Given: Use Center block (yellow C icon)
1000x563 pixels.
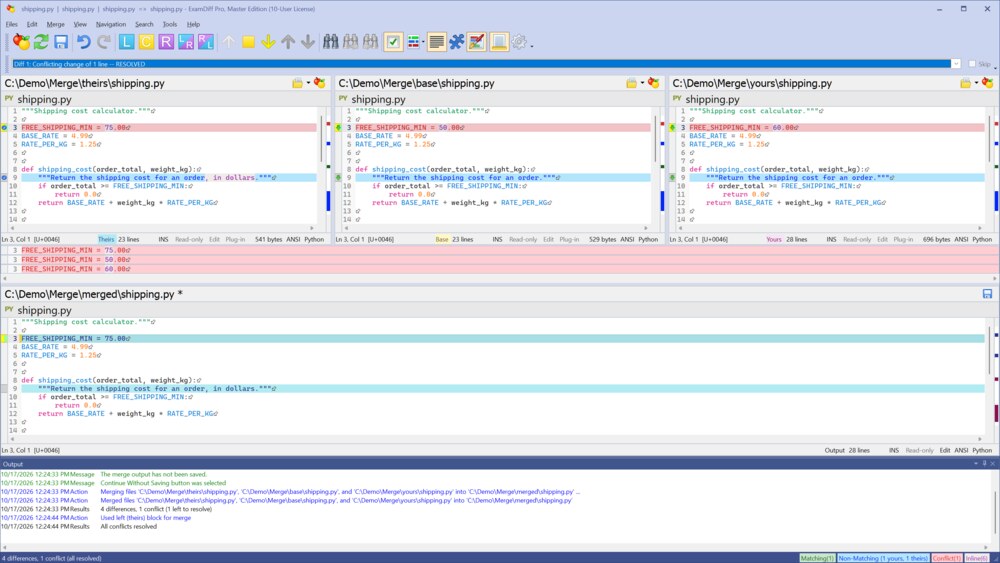Looking at the screenshot, I should [x=146, y=42].
